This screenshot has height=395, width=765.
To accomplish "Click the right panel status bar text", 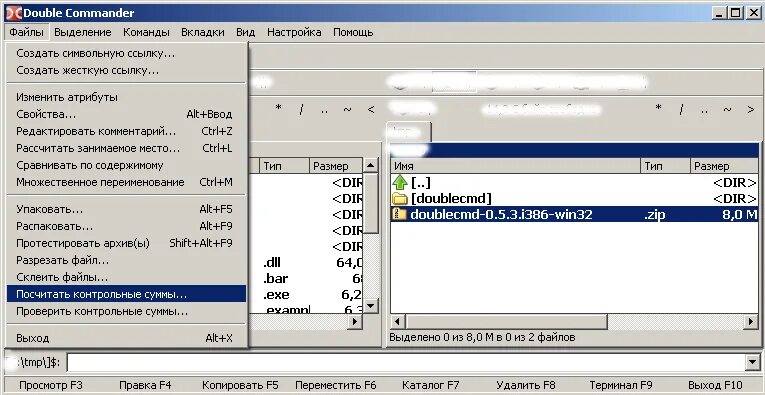I will coord(482,337).
